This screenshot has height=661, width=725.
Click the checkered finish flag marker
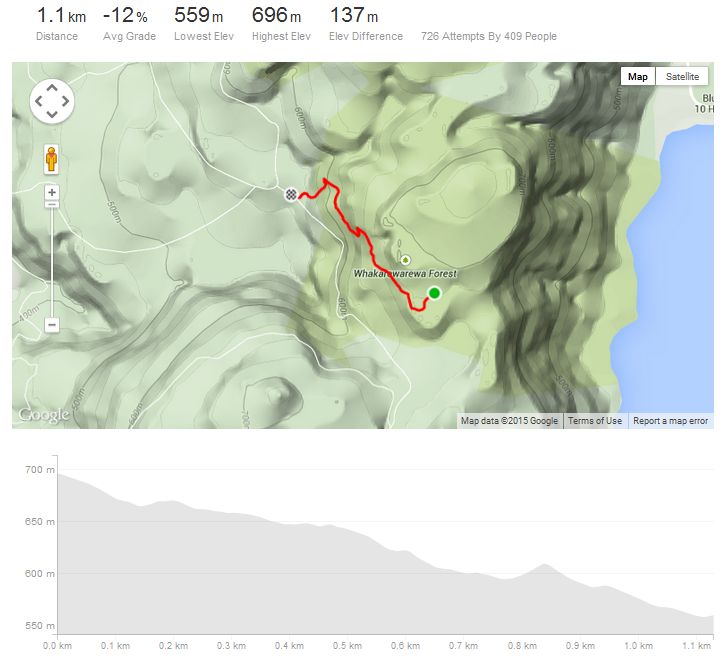click(x=291, y=195)
